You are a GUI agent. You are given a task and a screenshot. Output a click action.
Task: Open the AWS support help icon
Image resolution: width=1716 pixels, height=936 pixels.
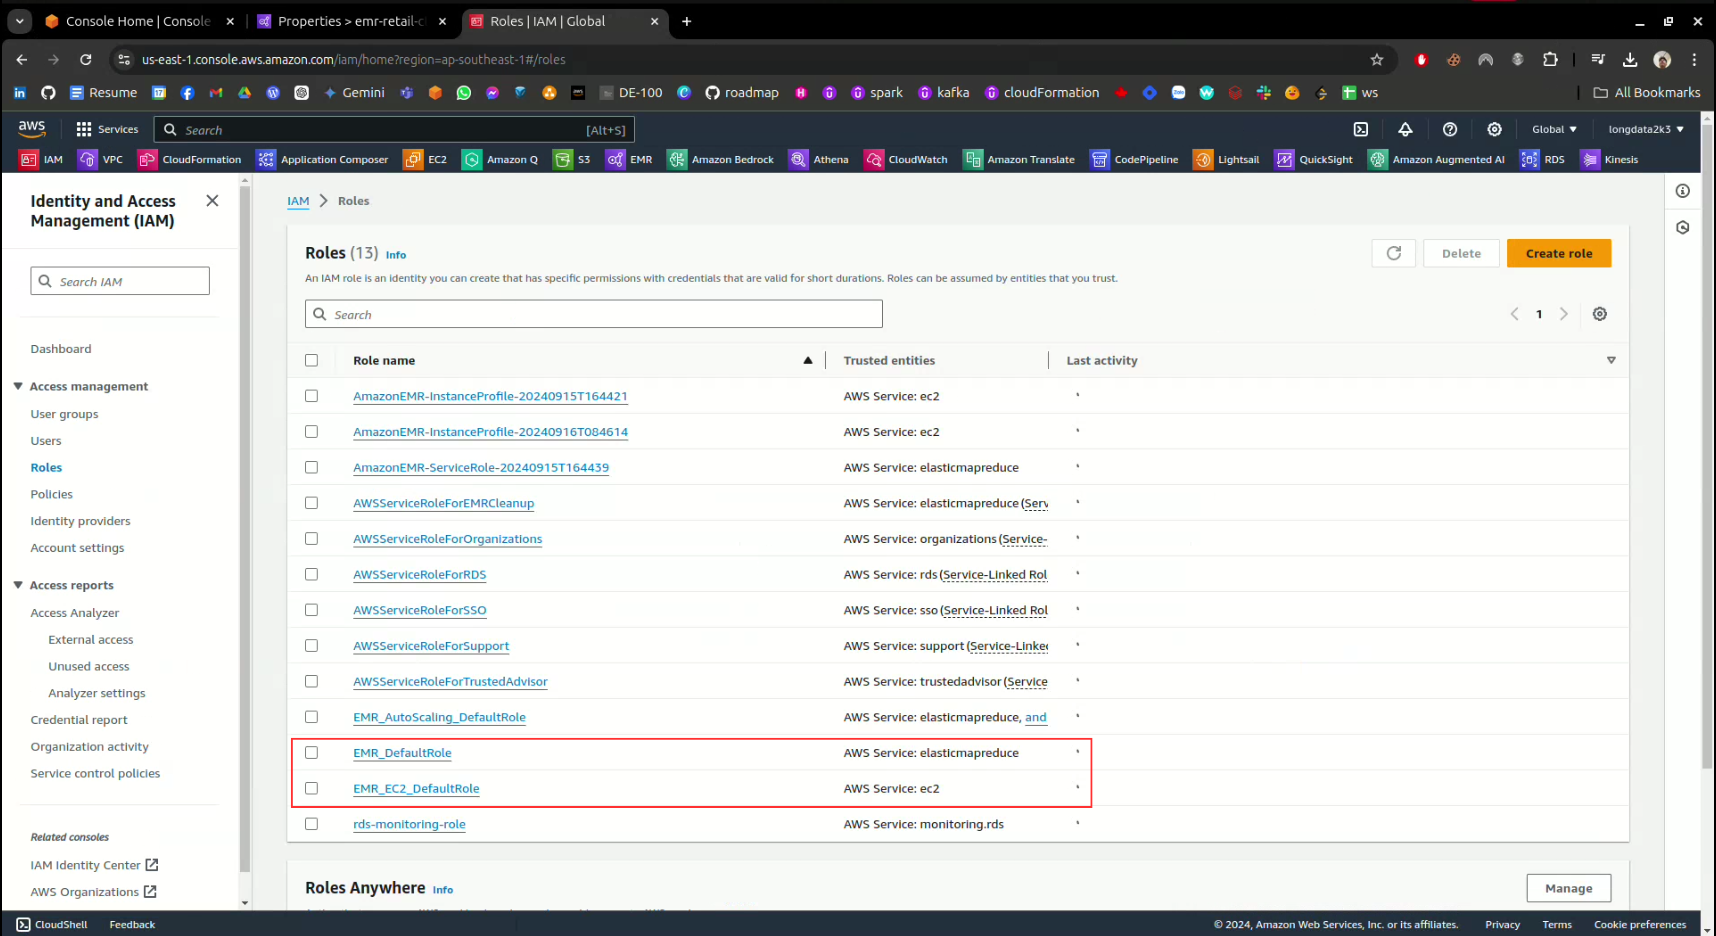tap(1449, 129)
